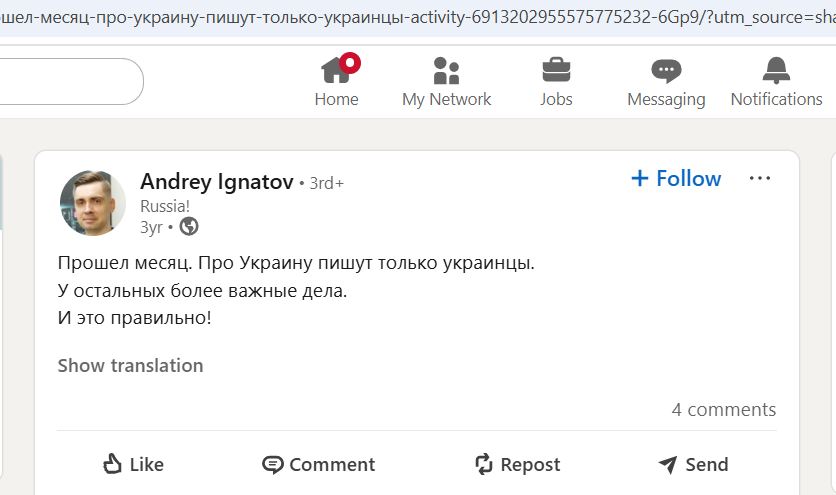Repost this post

tap(517, 464)
